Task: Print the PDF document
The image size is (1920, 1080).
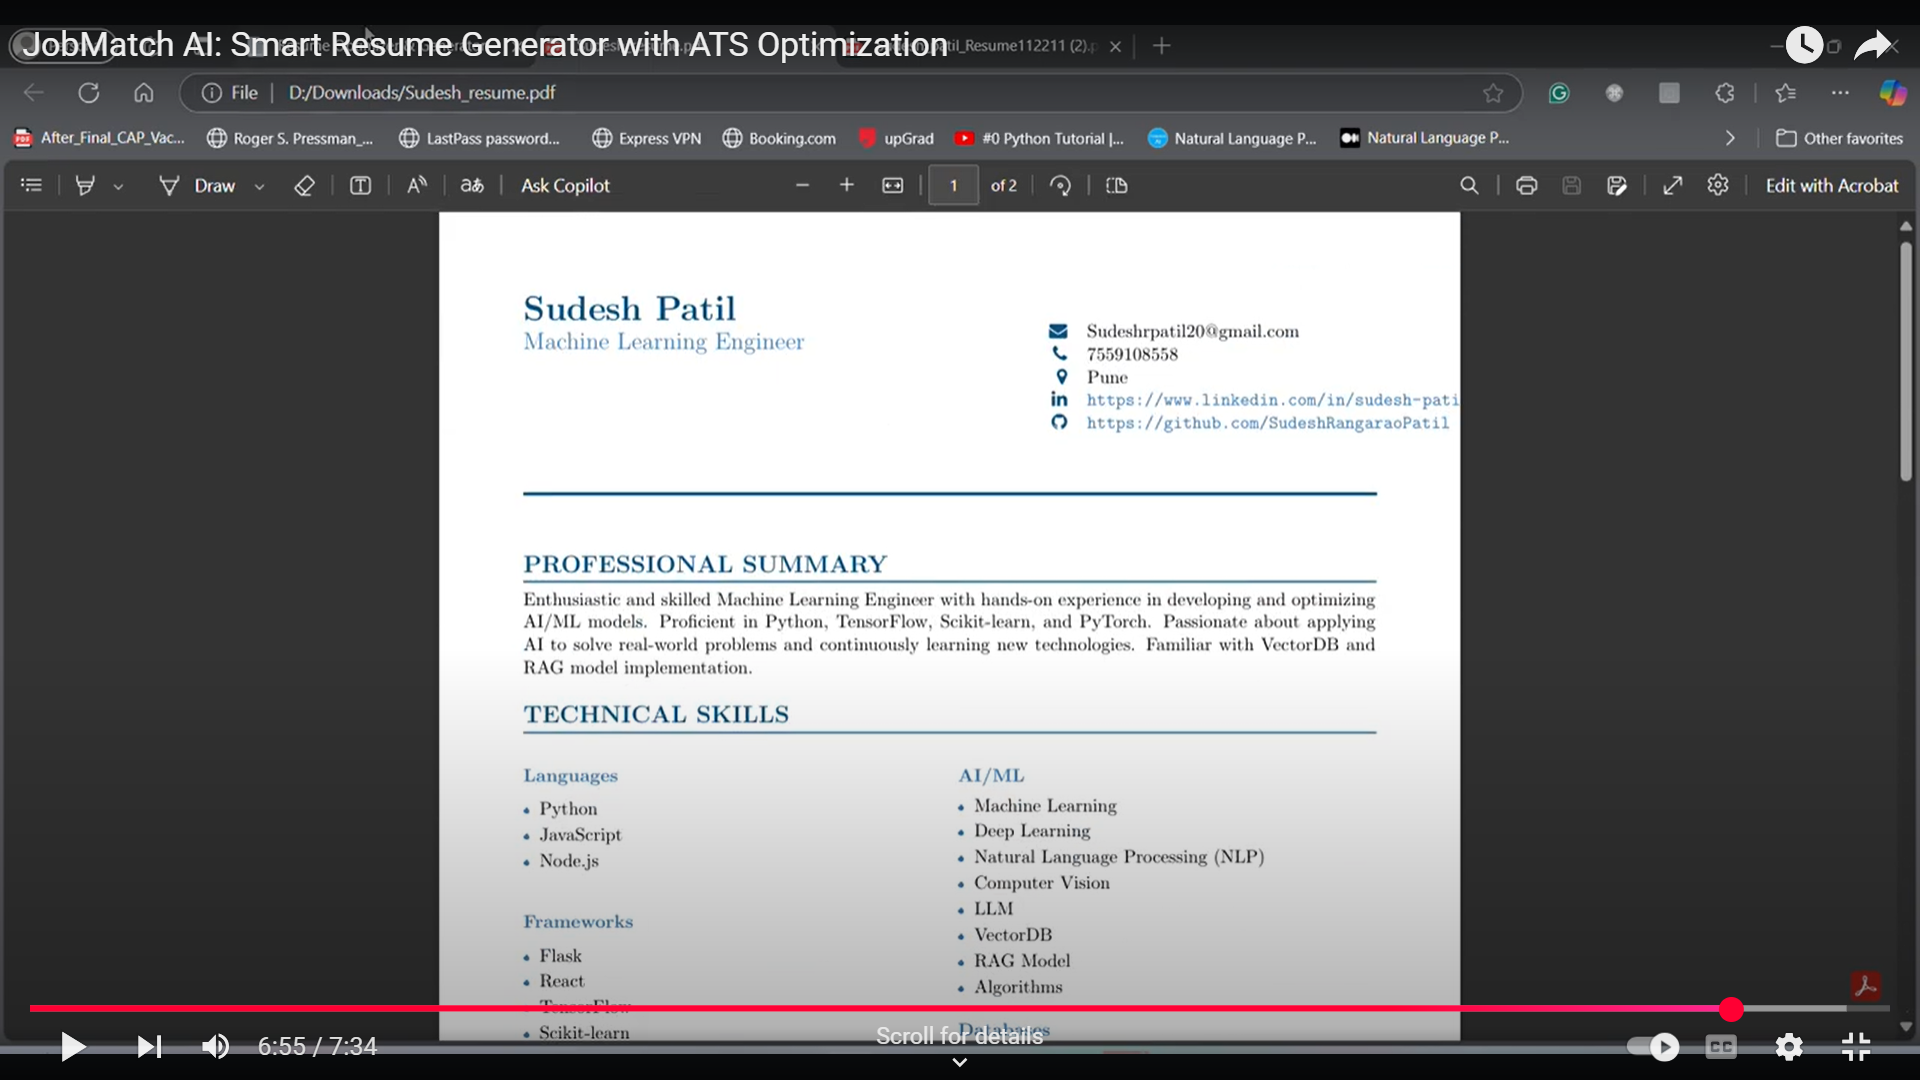Action: pos(1526,186)
